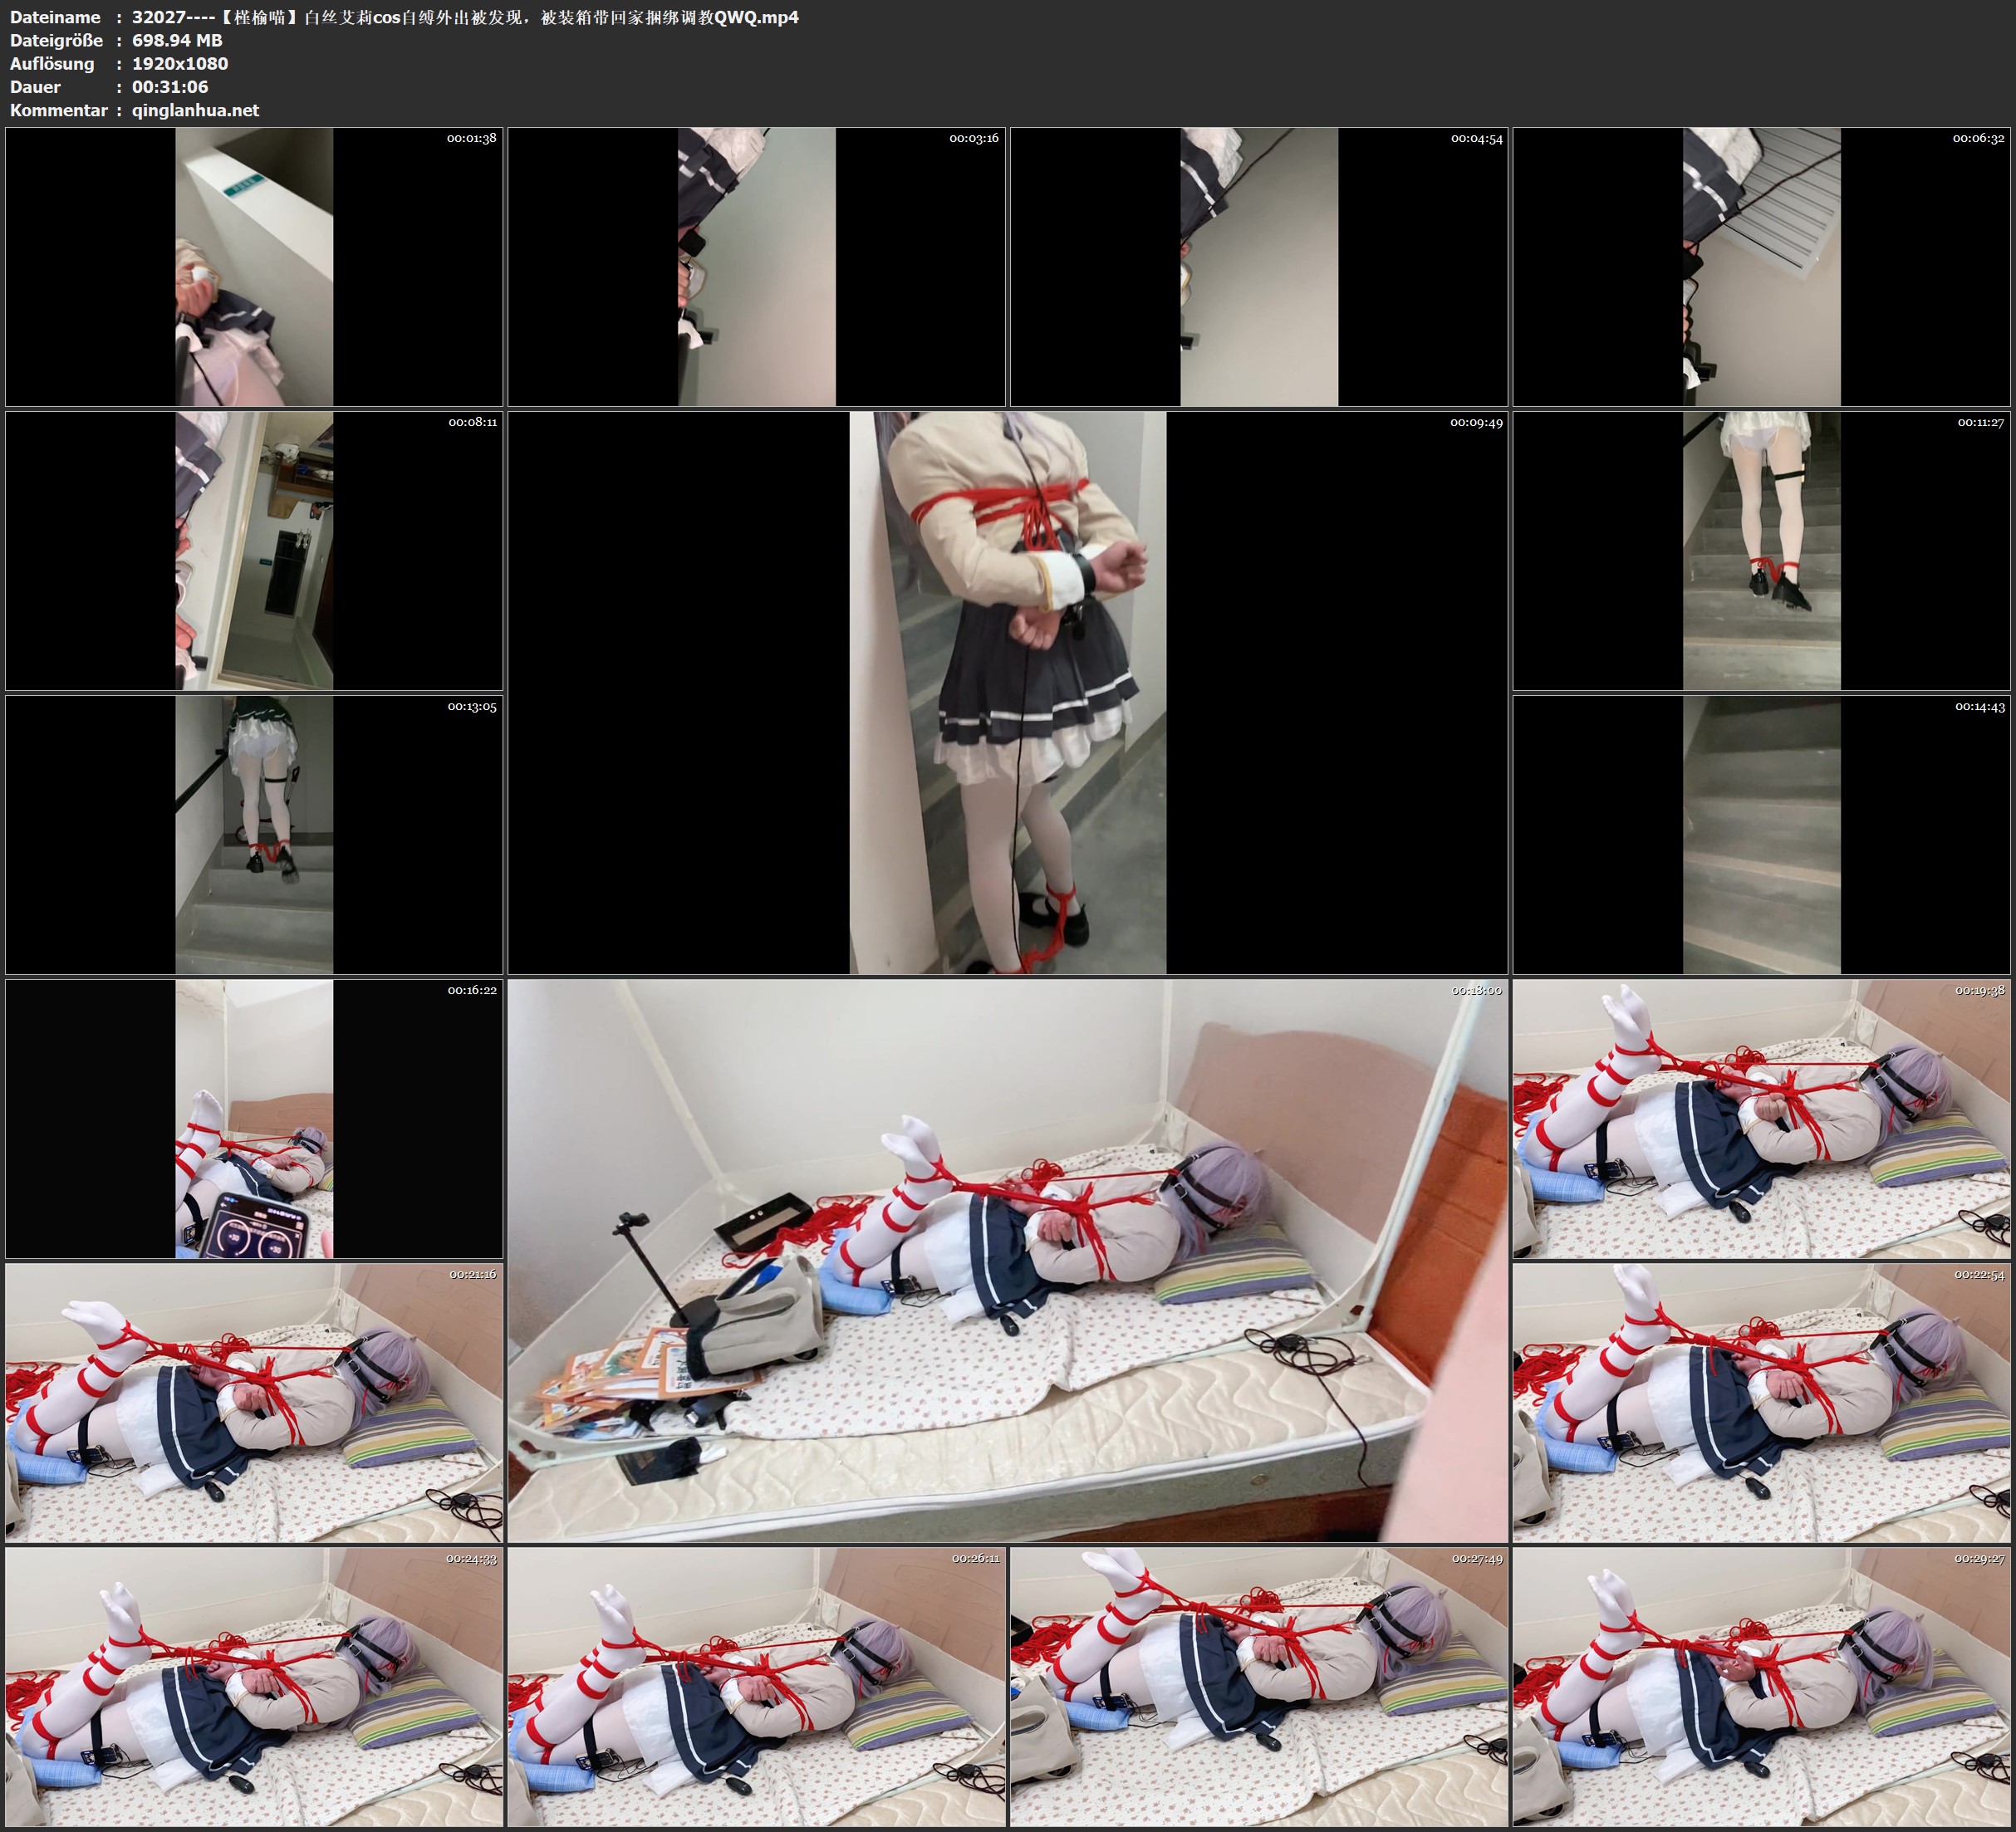Click the thumbnail timestamped 00:01:38

tap(254, 266)
